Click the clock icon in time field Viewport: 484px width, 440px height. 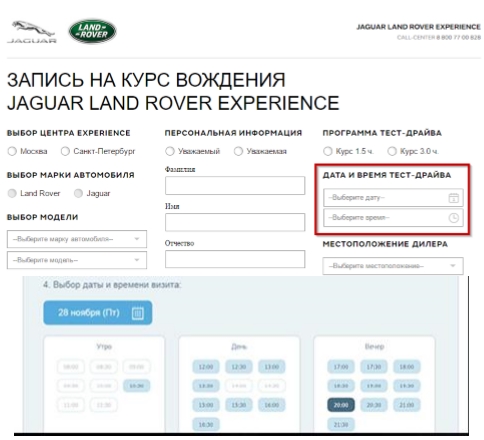pyautogui.click(x=453, y=218)
